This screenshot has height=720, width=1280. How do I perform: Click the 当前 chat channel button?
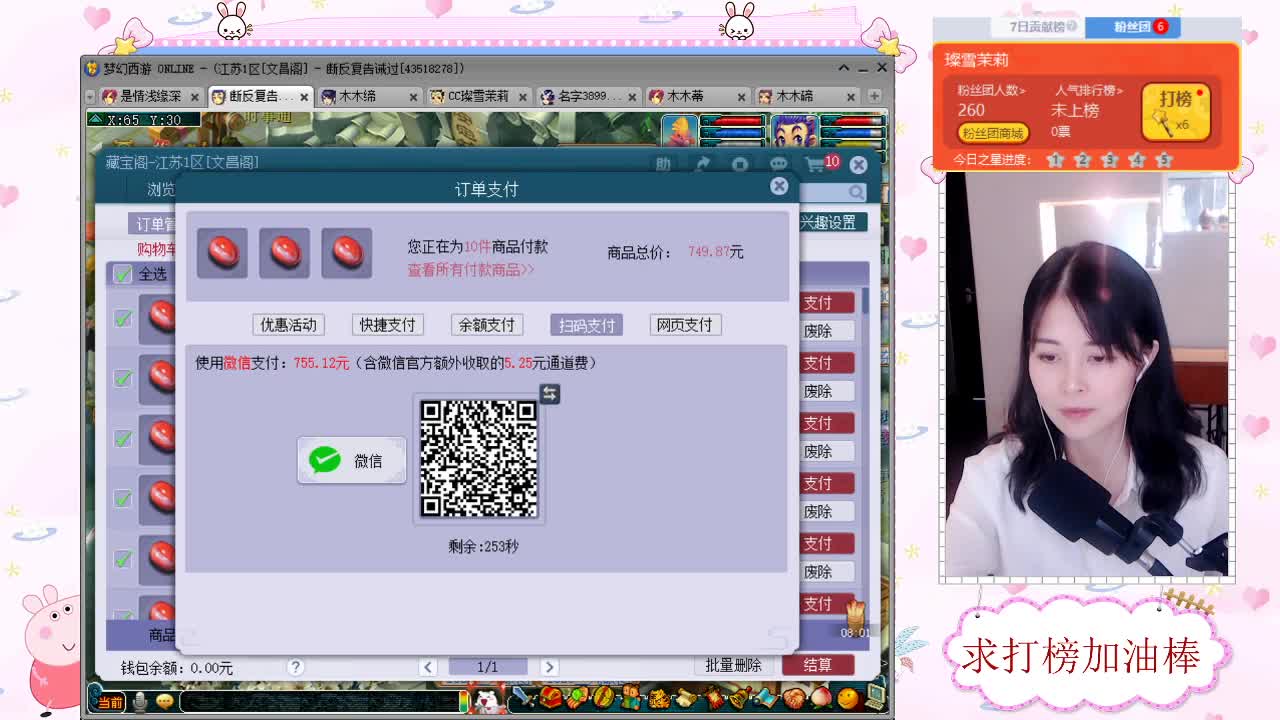click(x=110, y=701)
